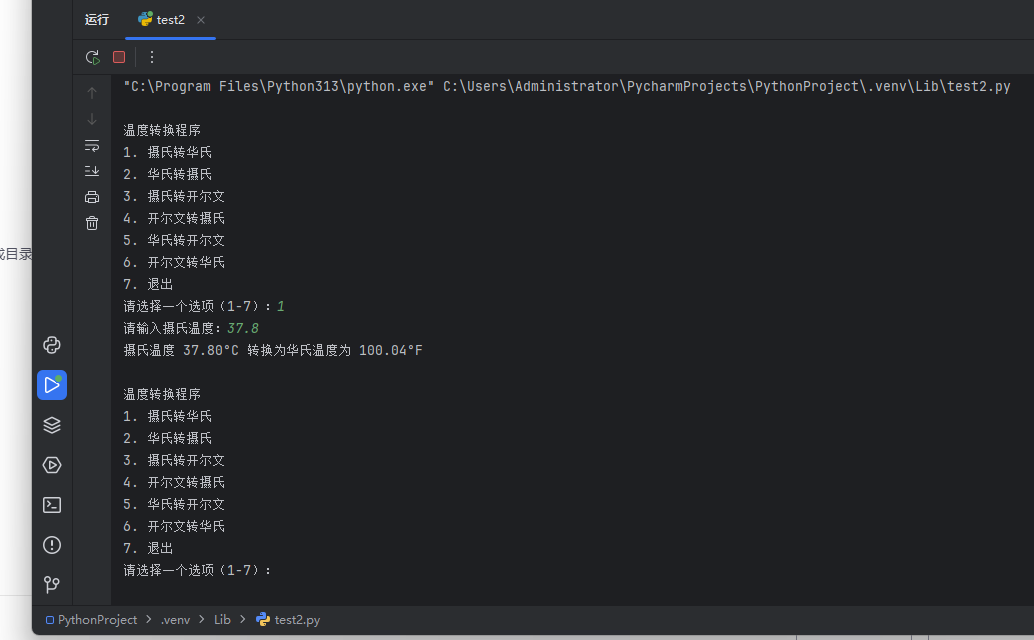Select .venv in the breadcrumb bar

coord(175,620)
